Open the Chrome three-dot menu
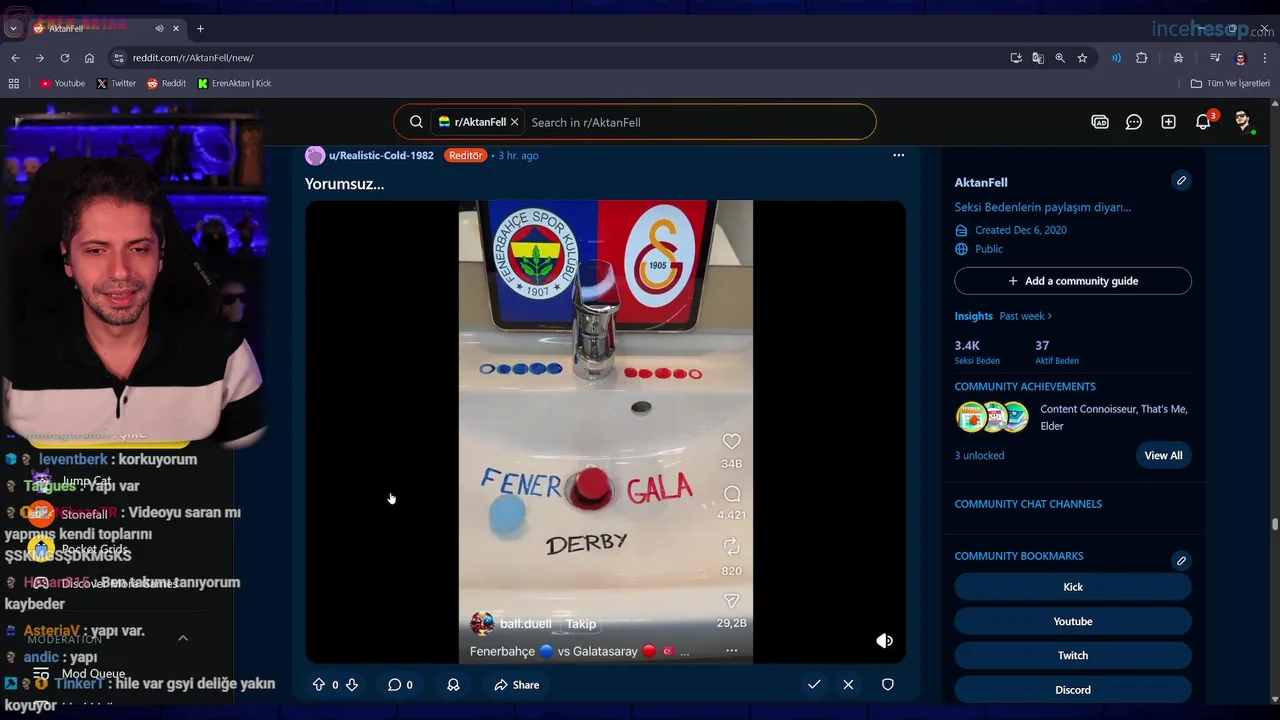Image resolution: width=1280 pixels, height=720 pixels. [1265, 58]
